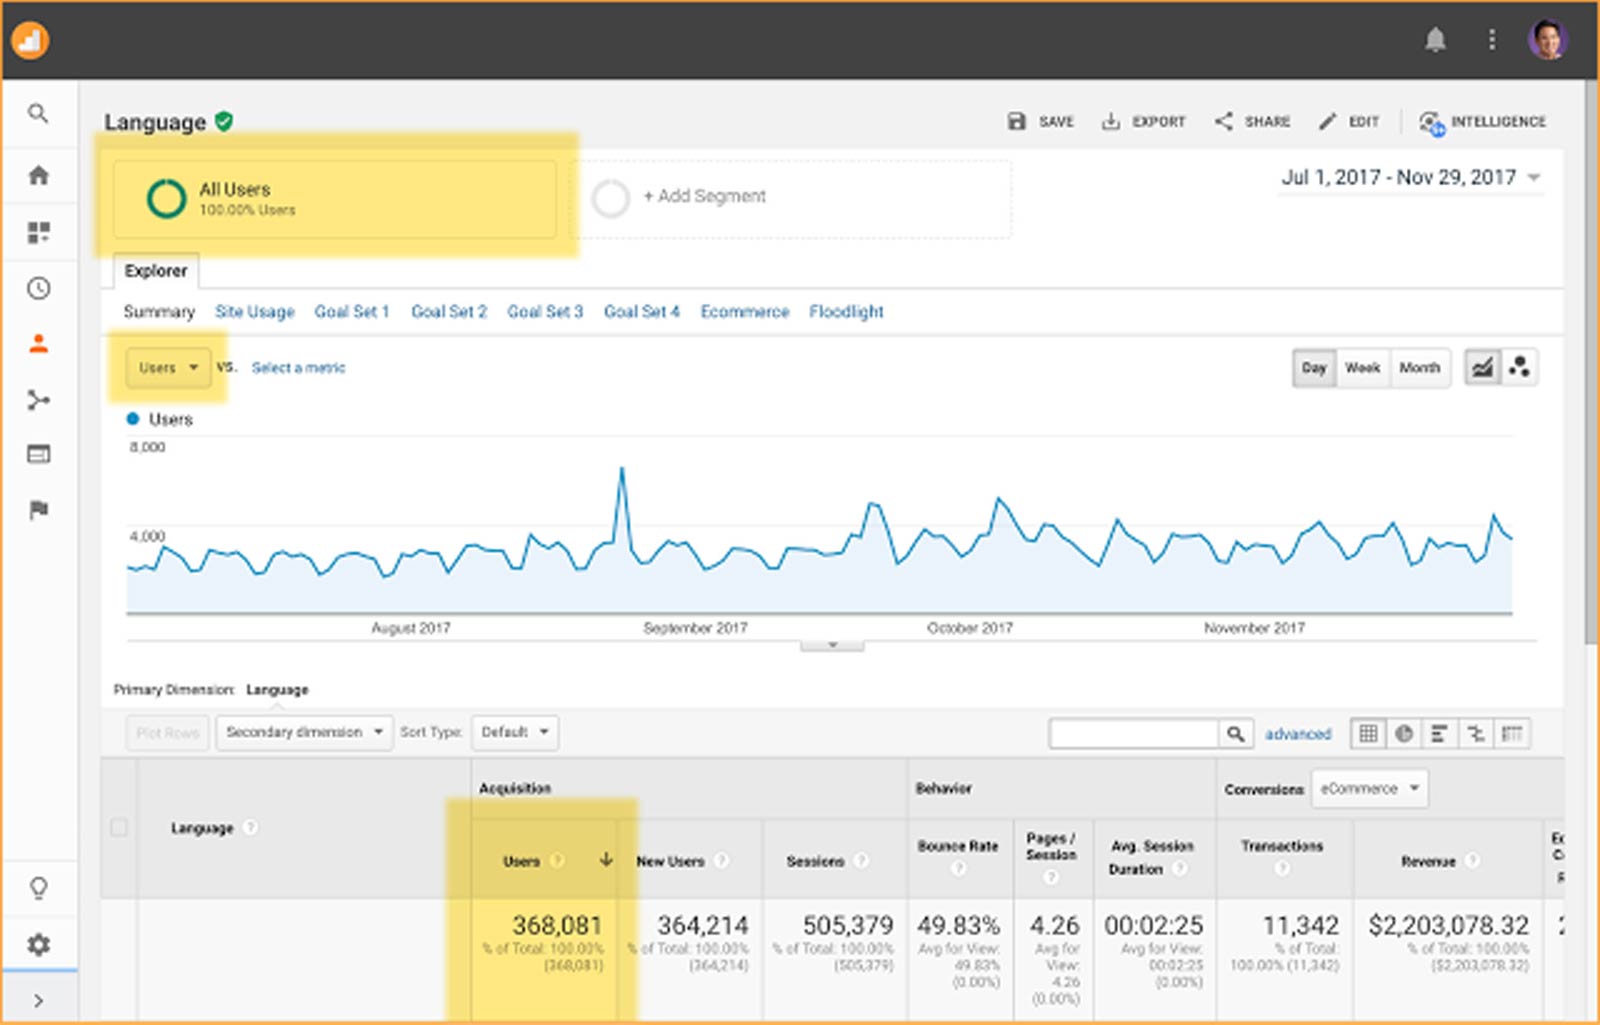Select the Site Usage tab
The height and width of the screenshot is (1025, 1600).
click(254, 312)
